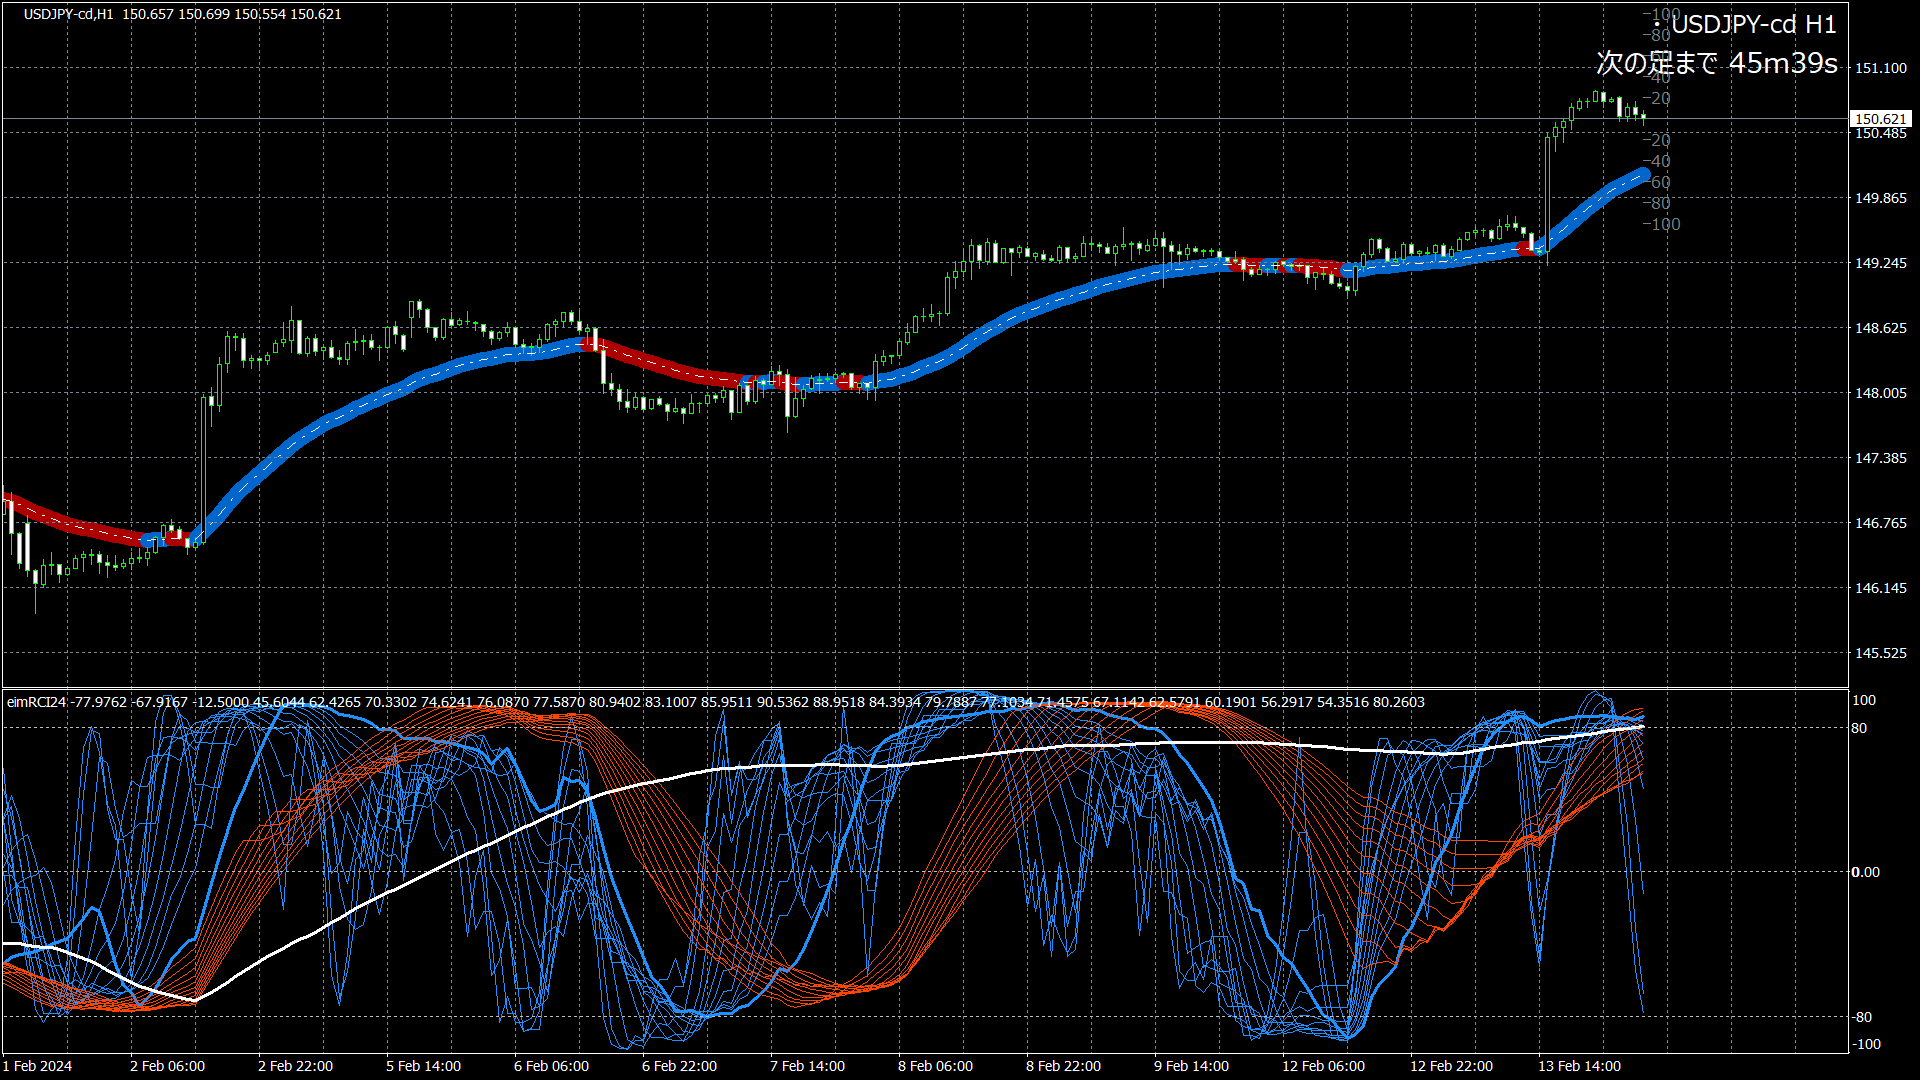This screenshot has width=1920, height=1080.
Task: Click the 149.245 price scale label
Action: 1880,263
